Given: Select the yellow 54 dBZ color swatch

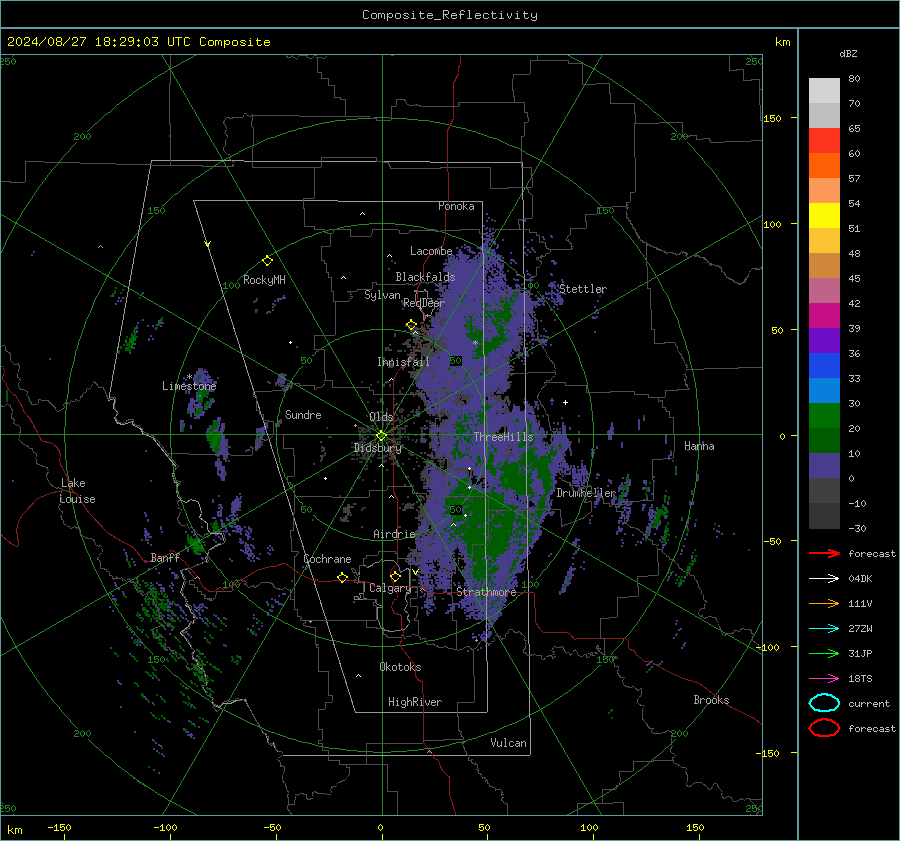Looking at the screenshot, I should click(x=824, y=216).
